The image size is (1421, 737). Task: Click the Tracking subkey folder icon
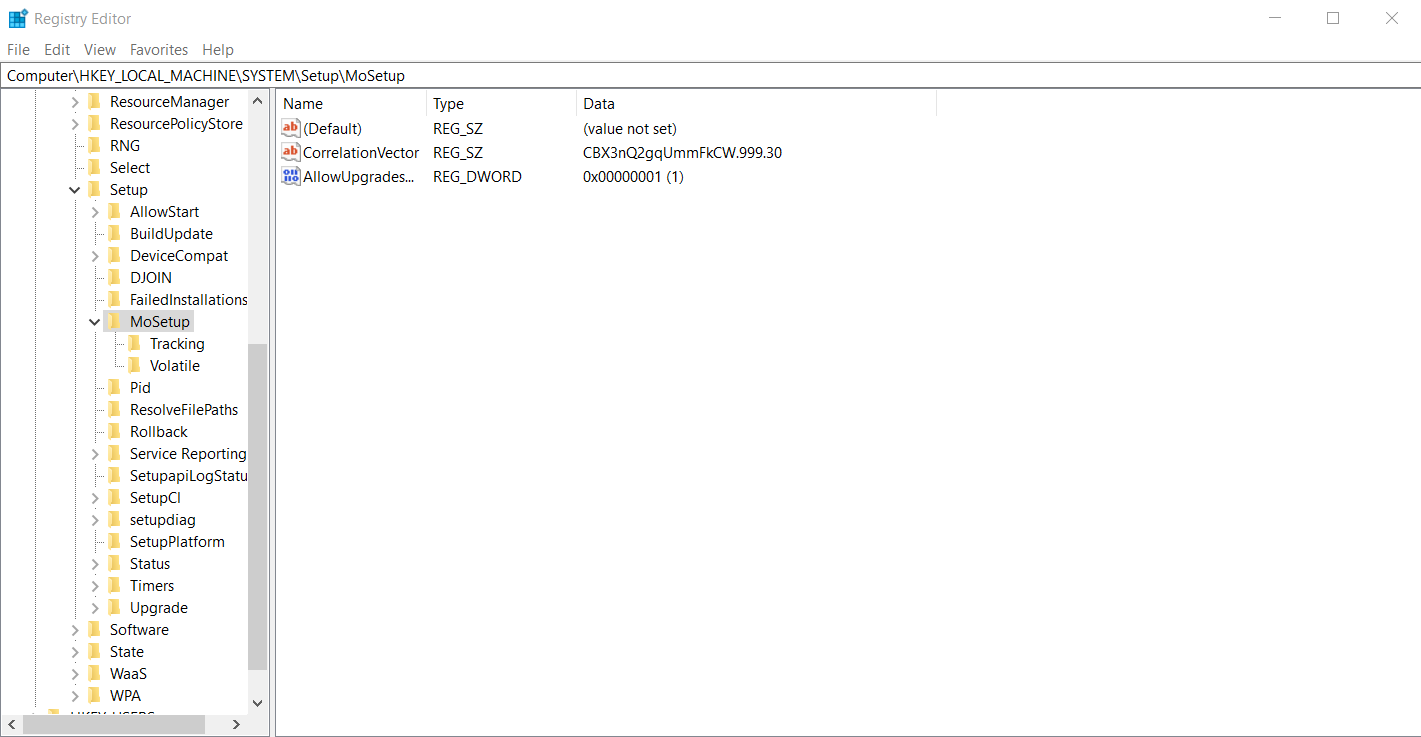(137, 343)
